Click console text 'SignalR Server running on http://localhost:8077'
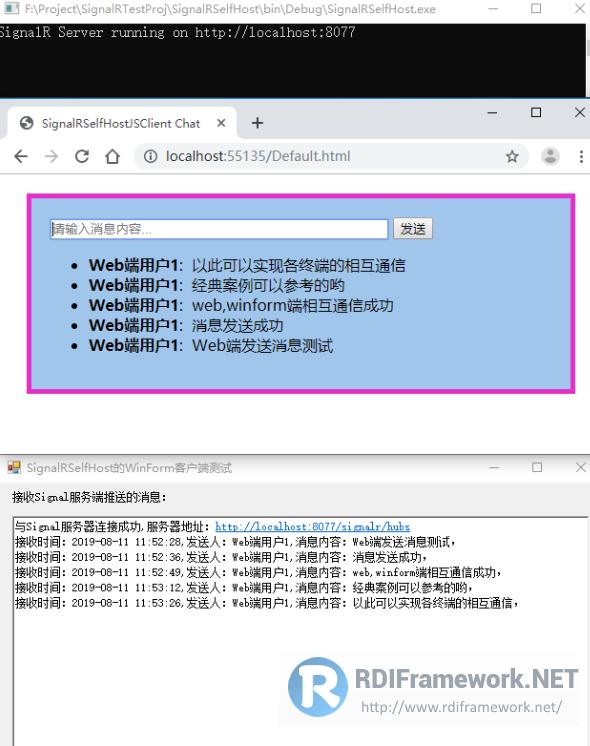Viewport: 590px width, 746px height. (177, 32)
